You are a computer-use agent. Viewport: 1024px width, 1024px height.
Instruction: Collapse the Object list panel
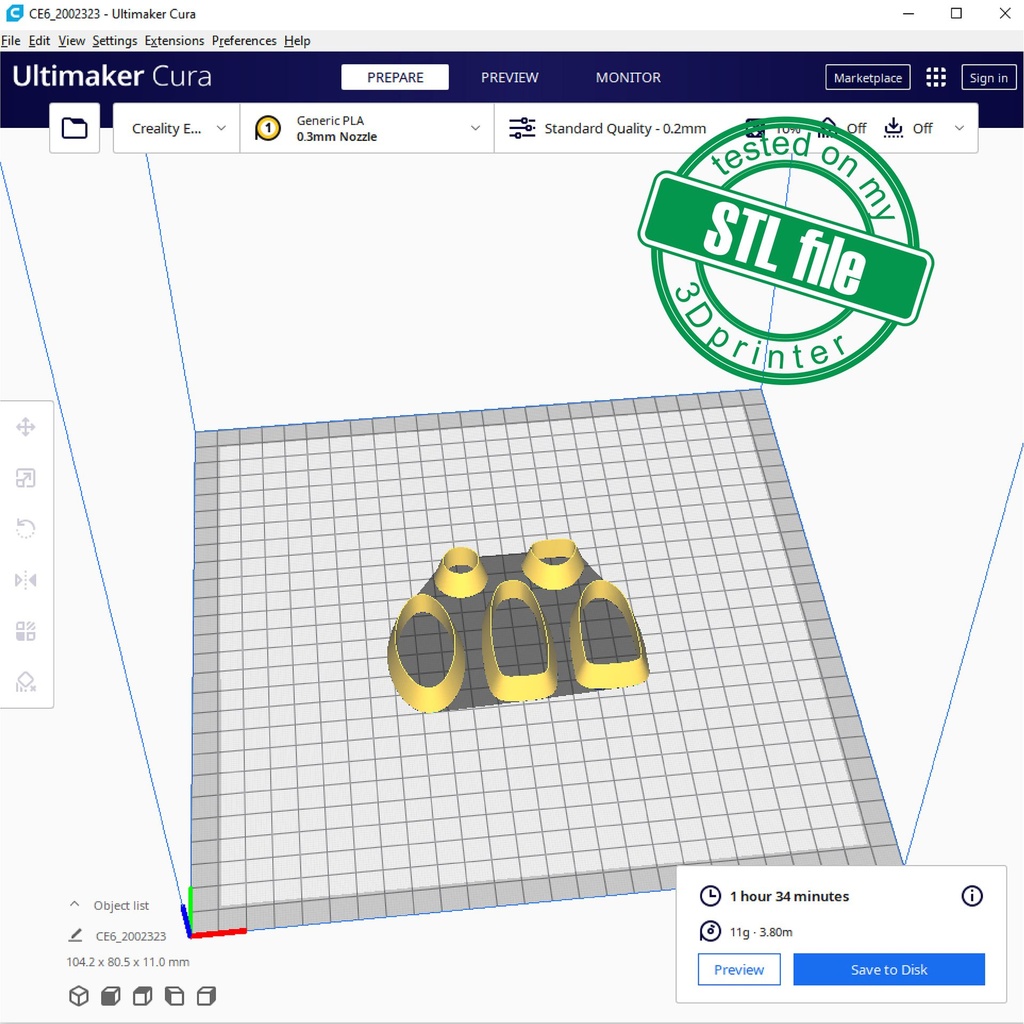[75, 905]
